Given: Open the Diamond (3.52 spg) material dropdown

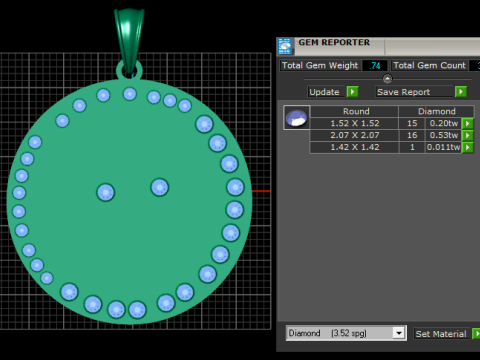Looking at the screenshot, I should [398, 333].
